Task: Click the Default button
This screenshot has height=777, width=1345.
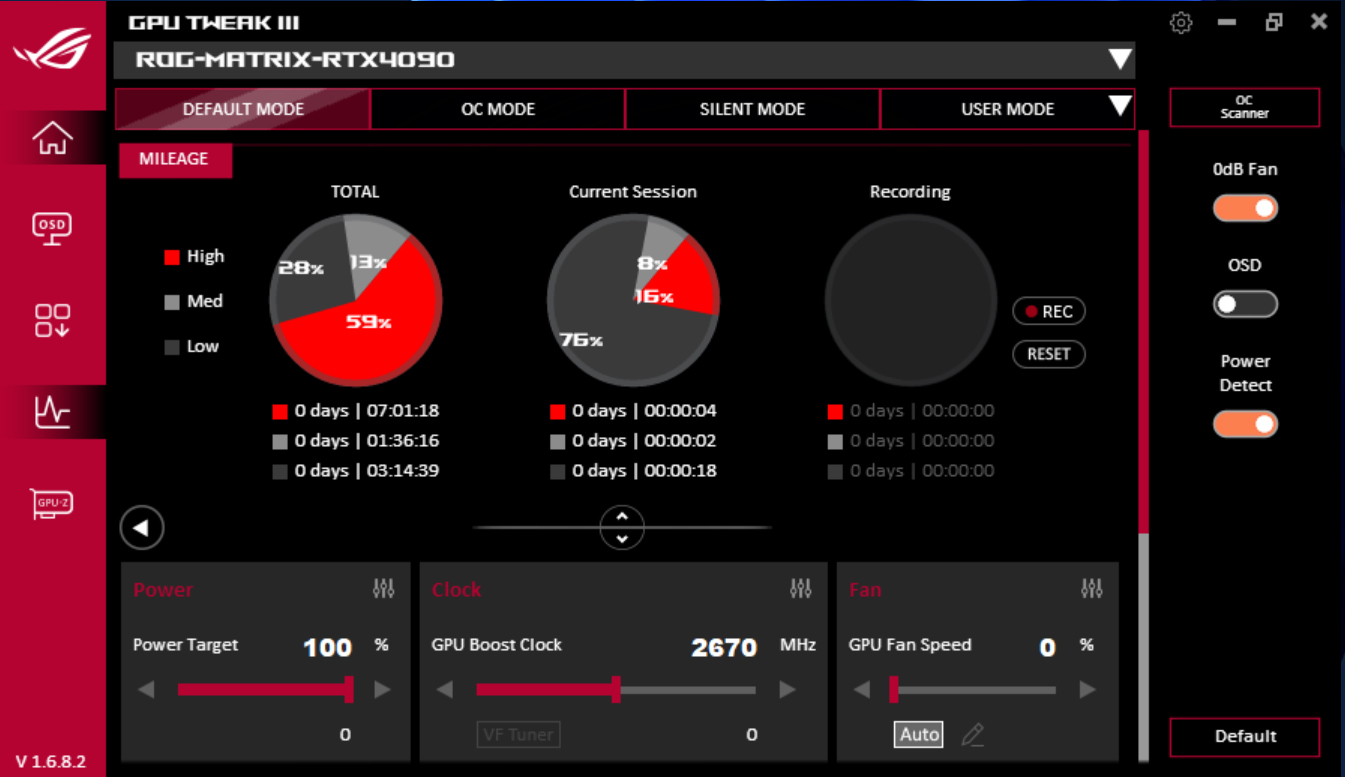Action: point(1245,736)
